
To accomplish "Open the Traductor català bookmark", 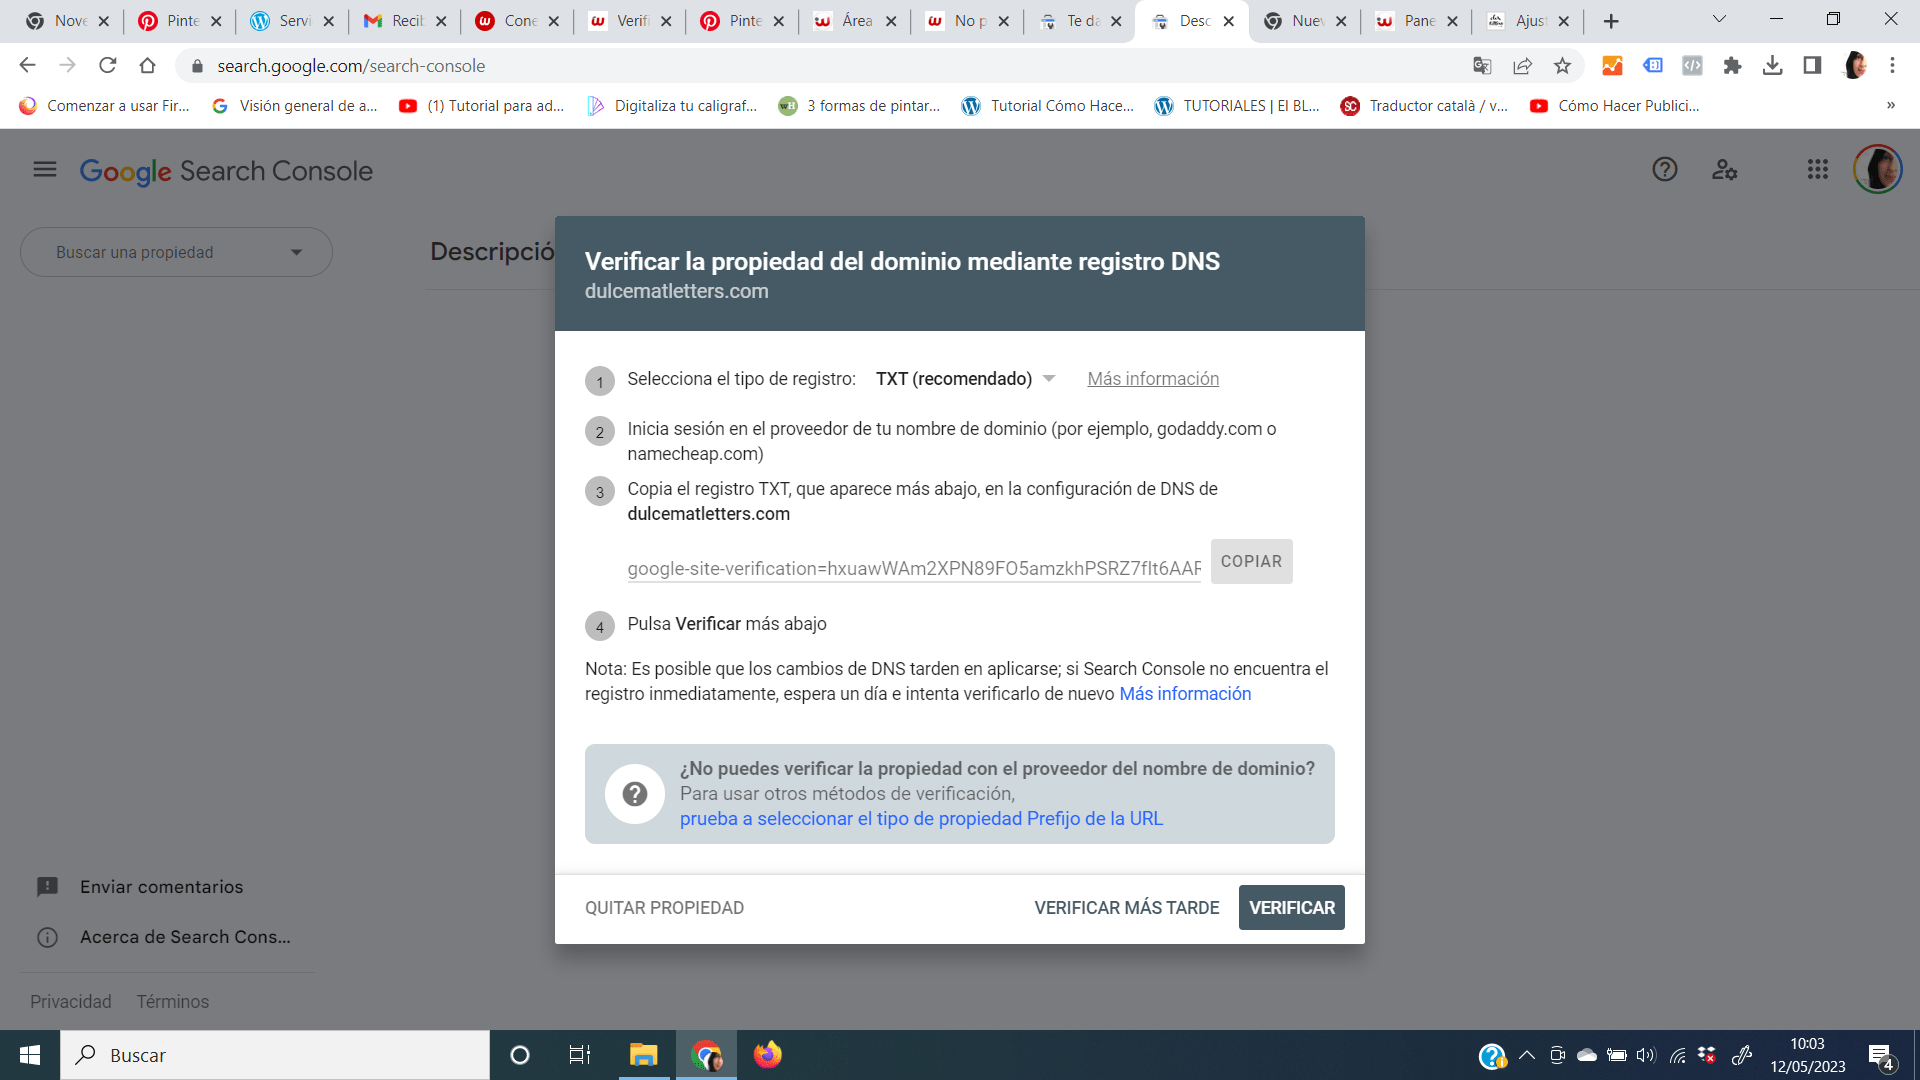I will 1425,106.
